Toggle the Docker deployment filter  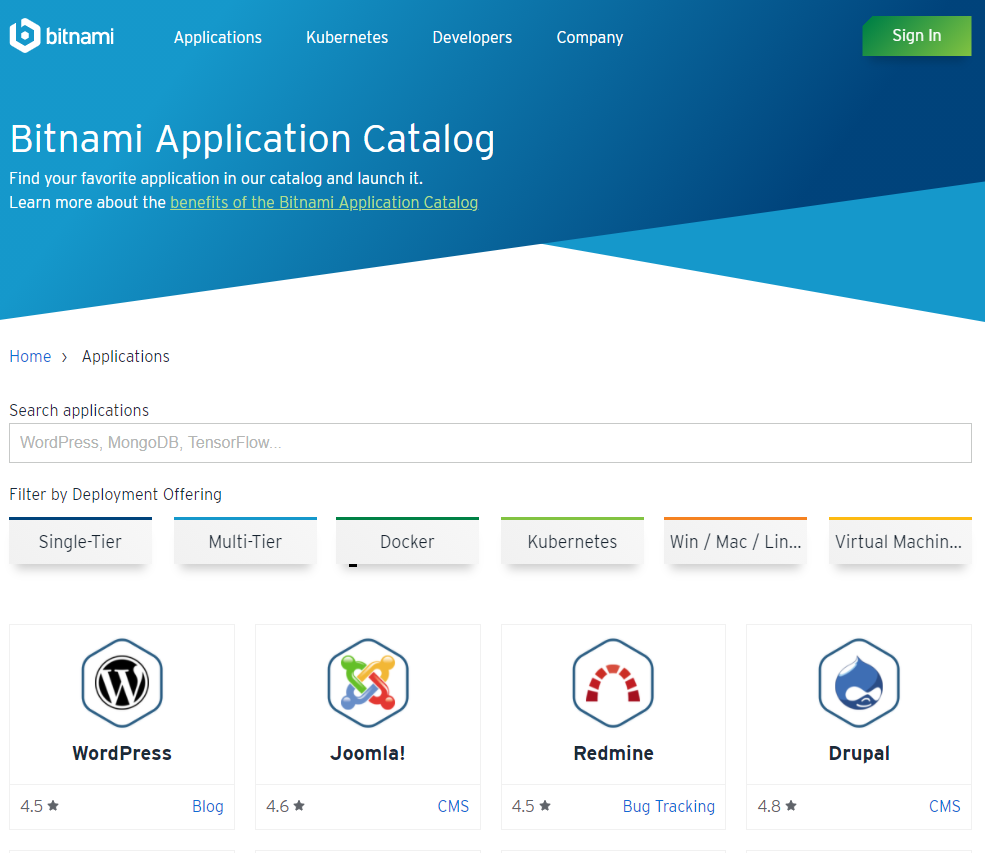click(407, 541)
